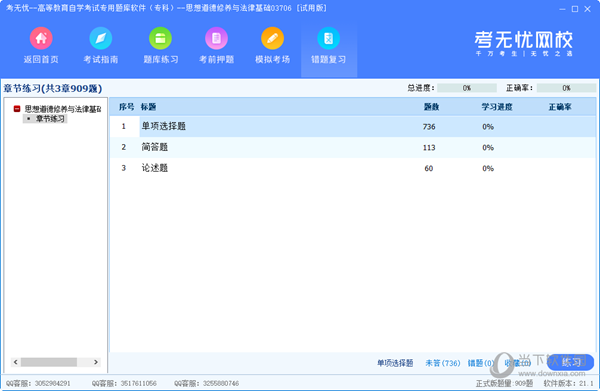Minimize the application window

(562, 9)
